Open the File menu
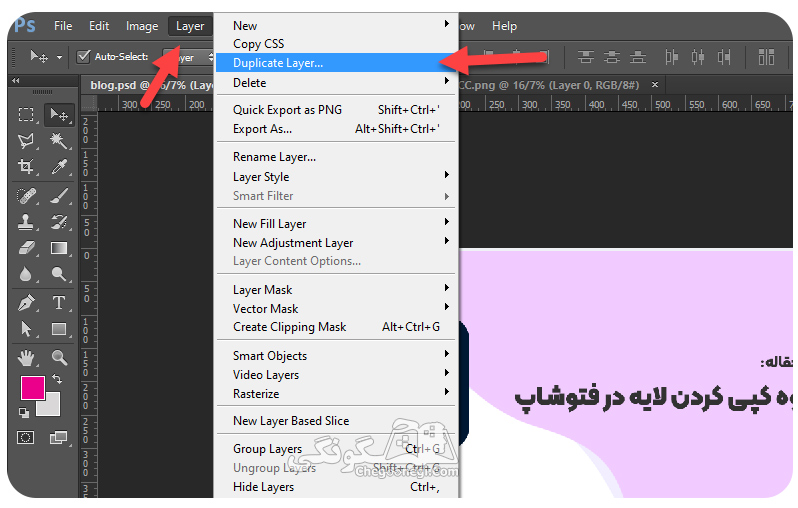798x508 pixels. (63, 26)
